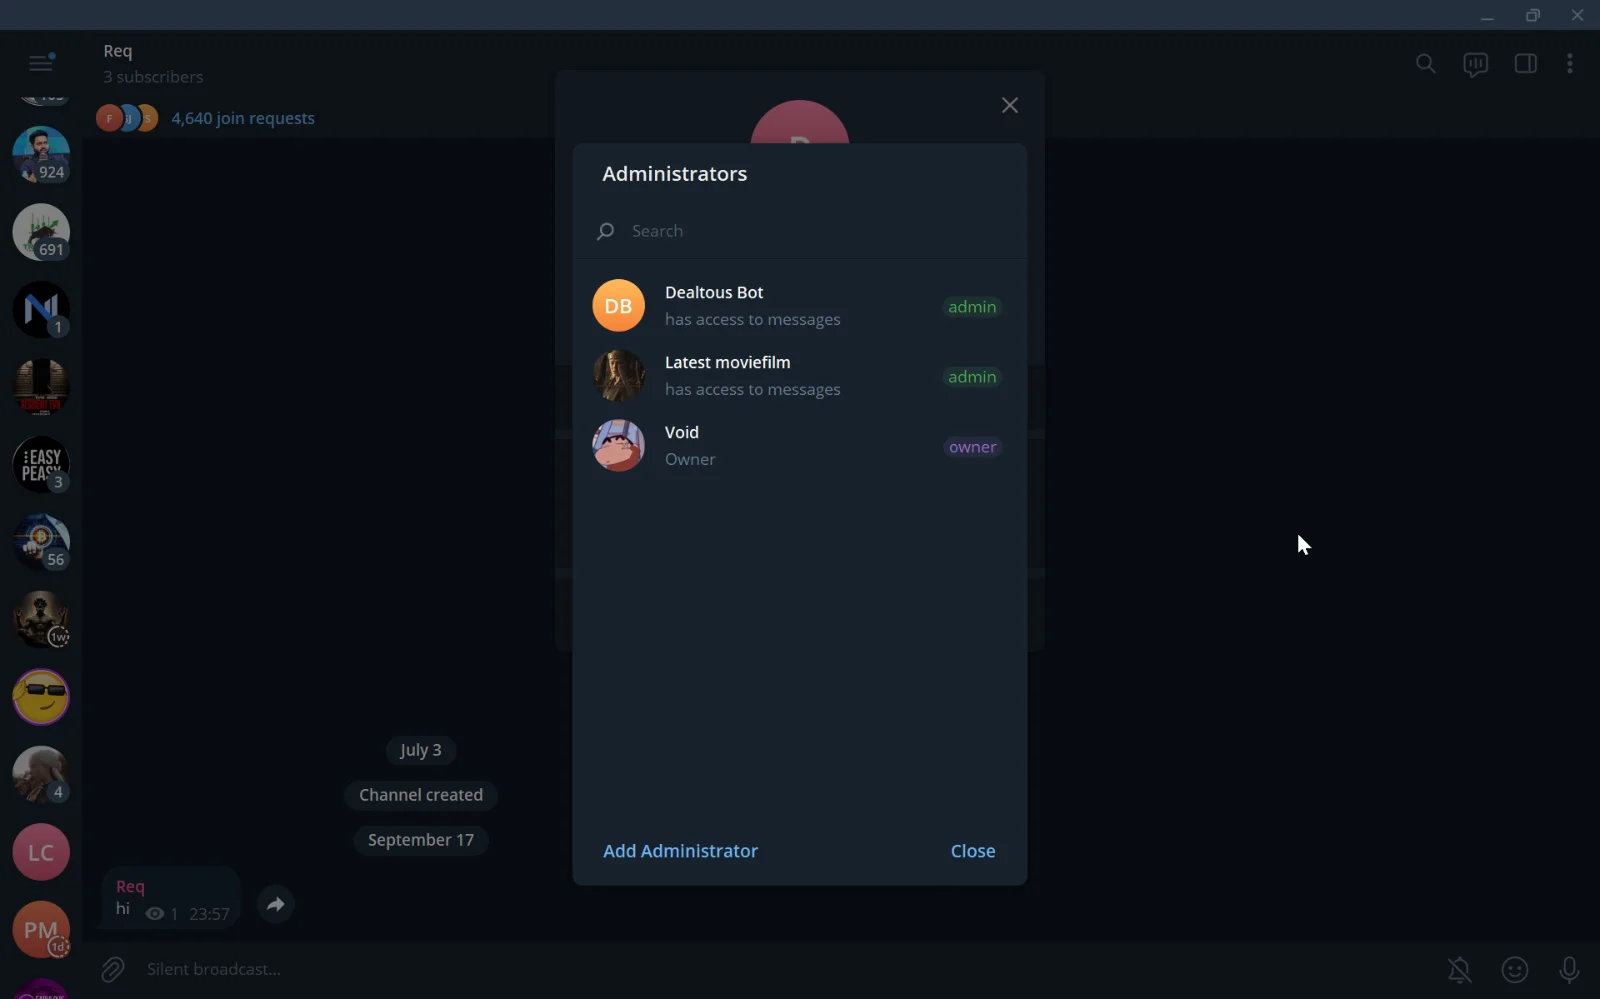Viewport: 1600px width, 999px height.
Task: Open the sunglasses emoji chat
Action: [x=41, y=697]
